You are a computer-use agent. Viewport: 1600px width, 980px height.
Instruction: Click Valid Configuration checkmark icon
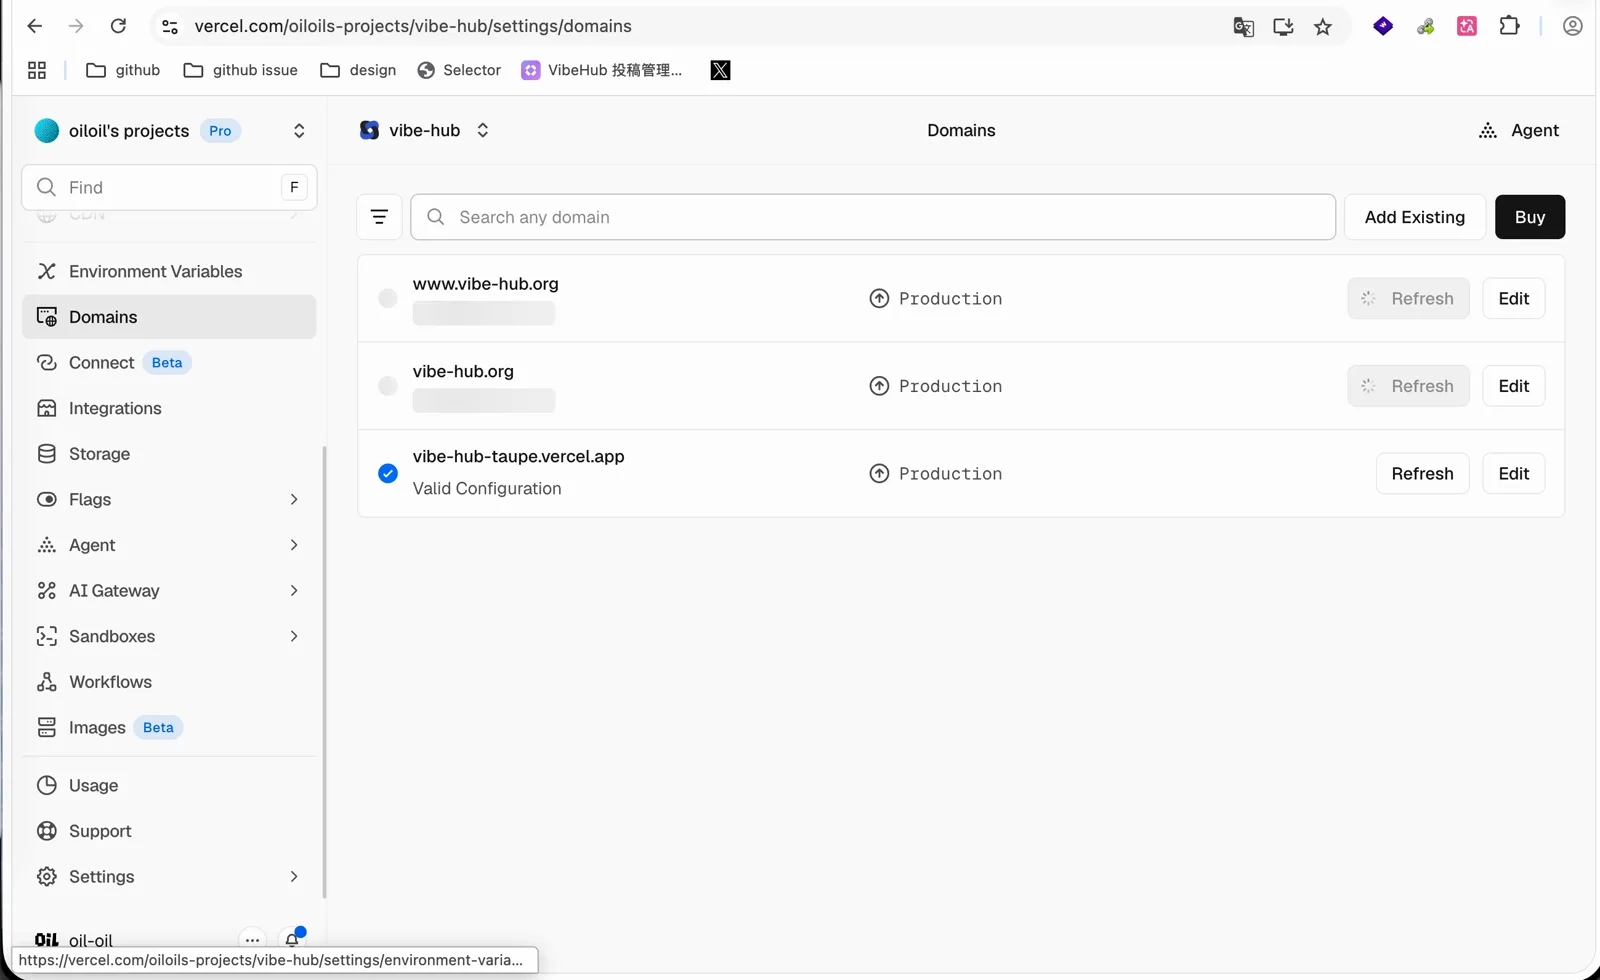tap(388, 473)
